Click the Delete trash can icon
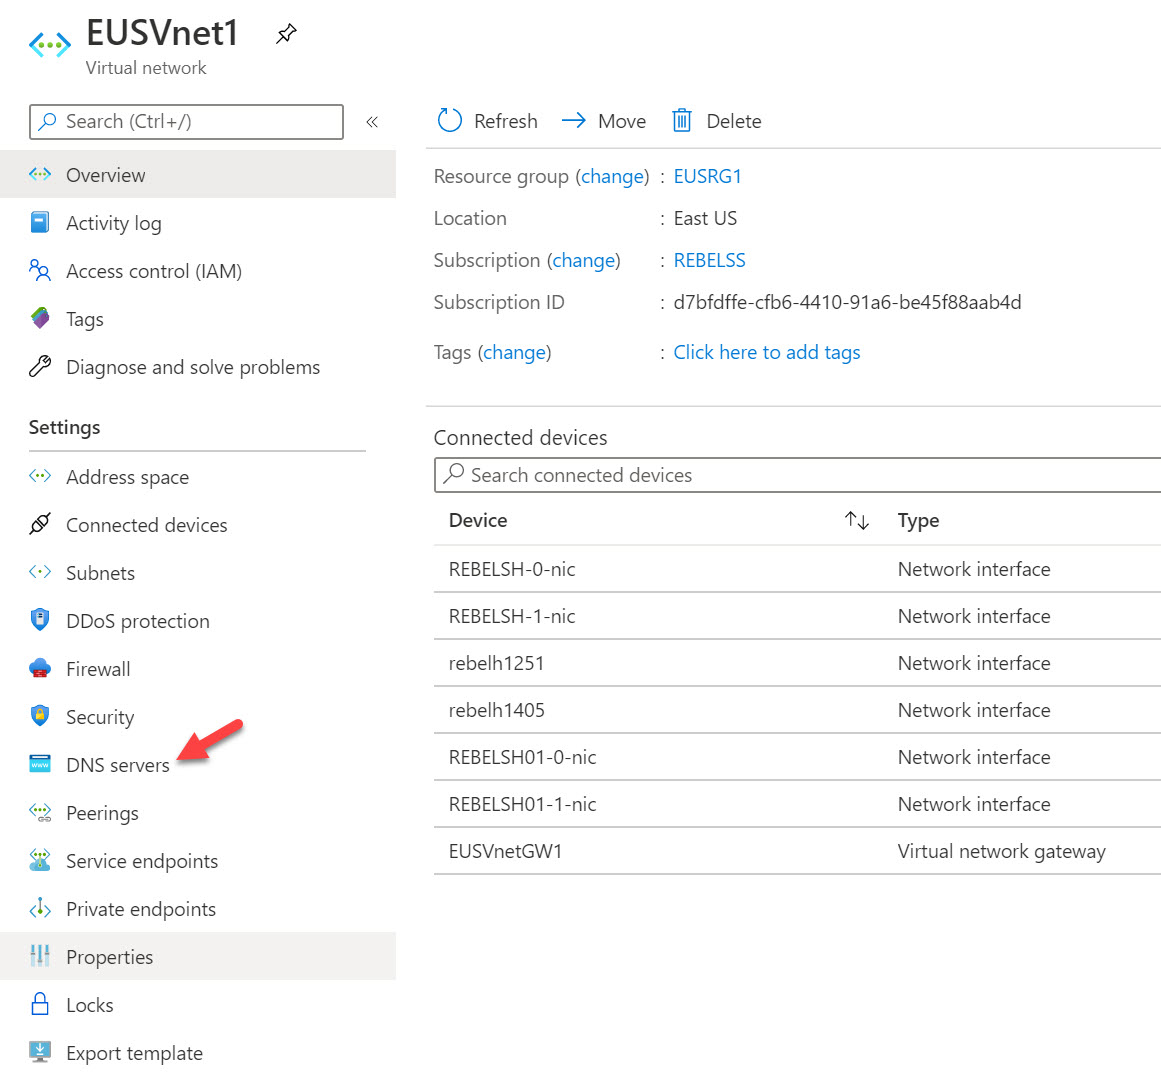This screenshot has width=1161, height=1089. tap(681, 120)
